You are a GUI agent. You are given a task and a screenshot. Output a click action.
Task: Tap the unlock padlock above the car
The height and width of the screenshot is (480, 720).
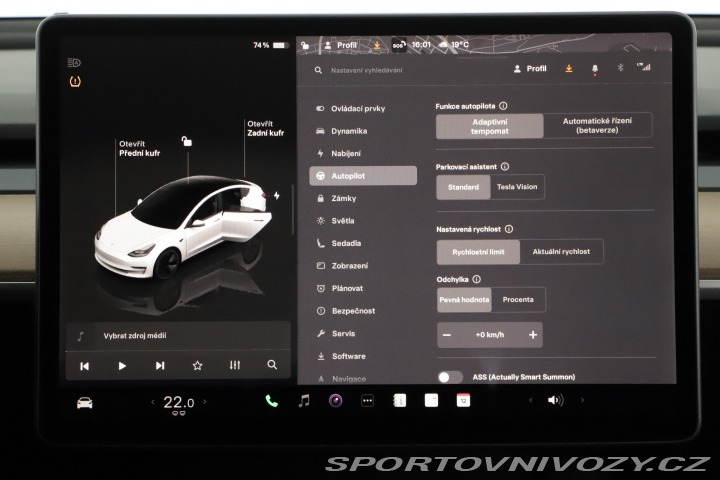(x=186, y=141)
